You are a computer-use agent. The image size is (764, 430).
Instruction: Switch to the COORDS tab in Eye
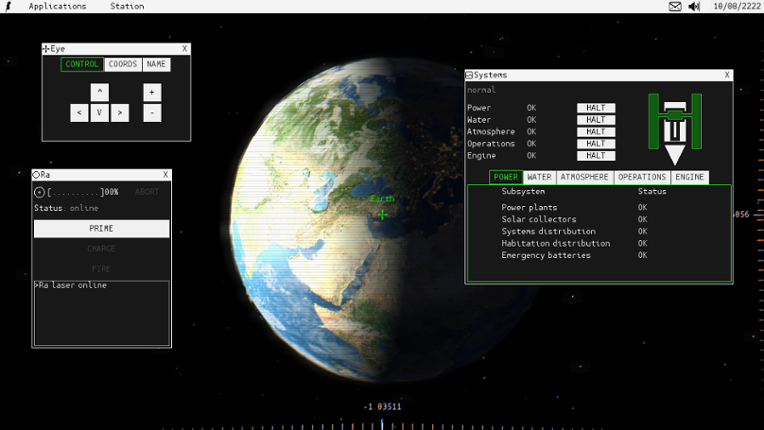point(123,64)
